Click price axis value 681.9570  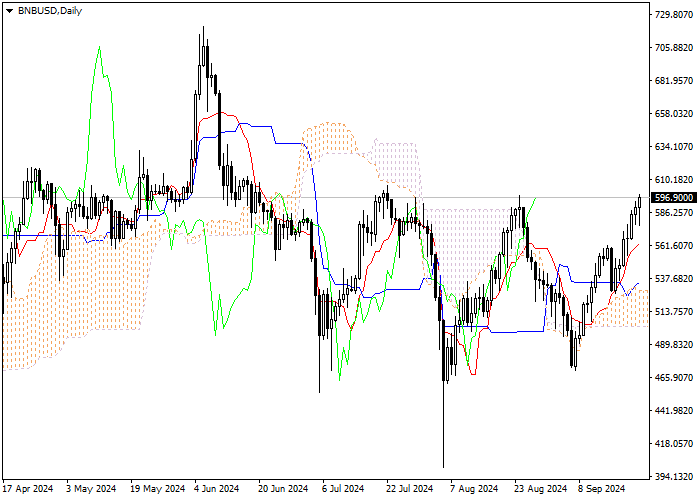674,81
